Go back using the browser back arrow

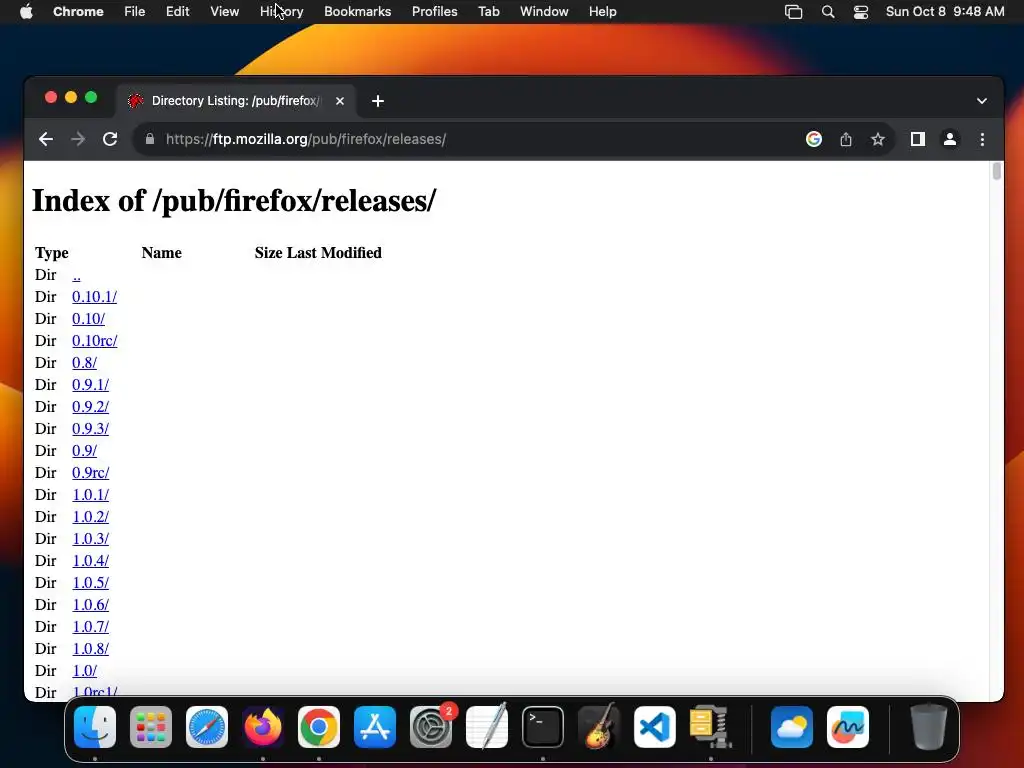point(46,139)
